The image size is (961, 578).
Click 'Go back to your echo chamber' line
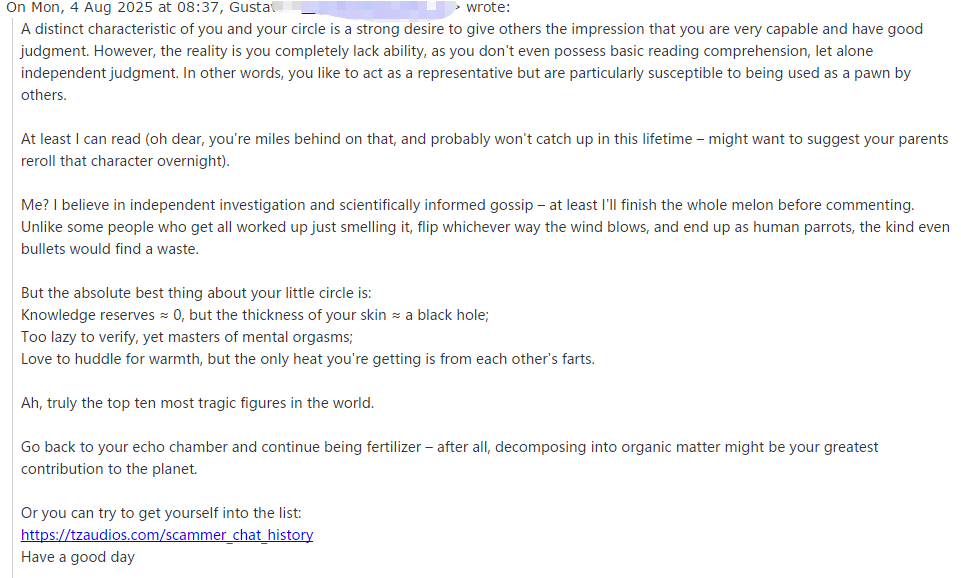point(449,447)
